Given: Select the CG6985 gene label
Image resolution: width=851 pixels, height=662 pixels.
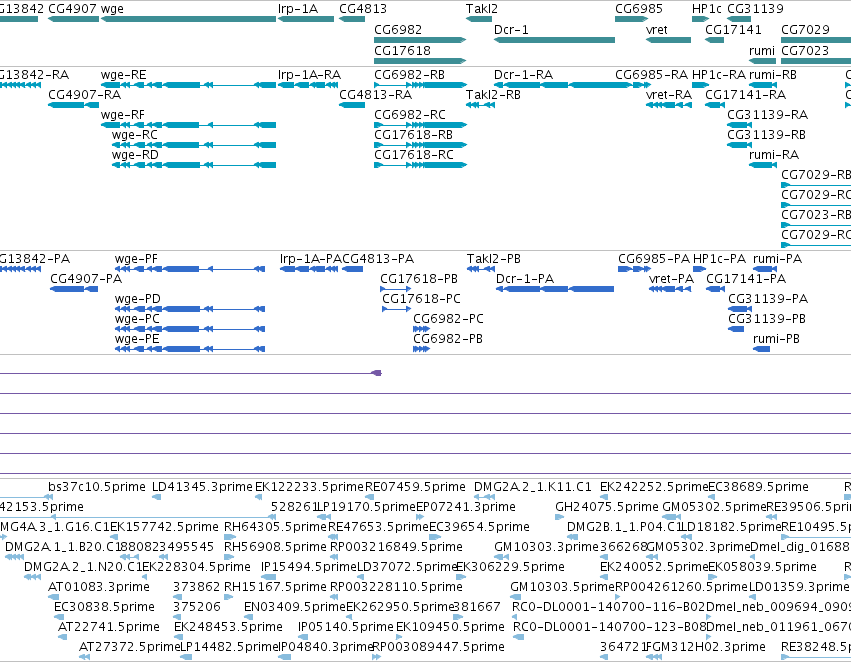Looking at the screenshot, I should [639, 9].
